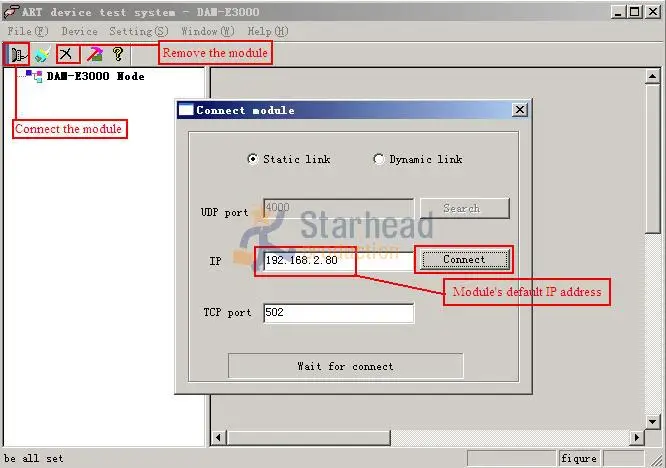Click the 'figure' status bar panel
666x468 pixels.
coord(579,458)
